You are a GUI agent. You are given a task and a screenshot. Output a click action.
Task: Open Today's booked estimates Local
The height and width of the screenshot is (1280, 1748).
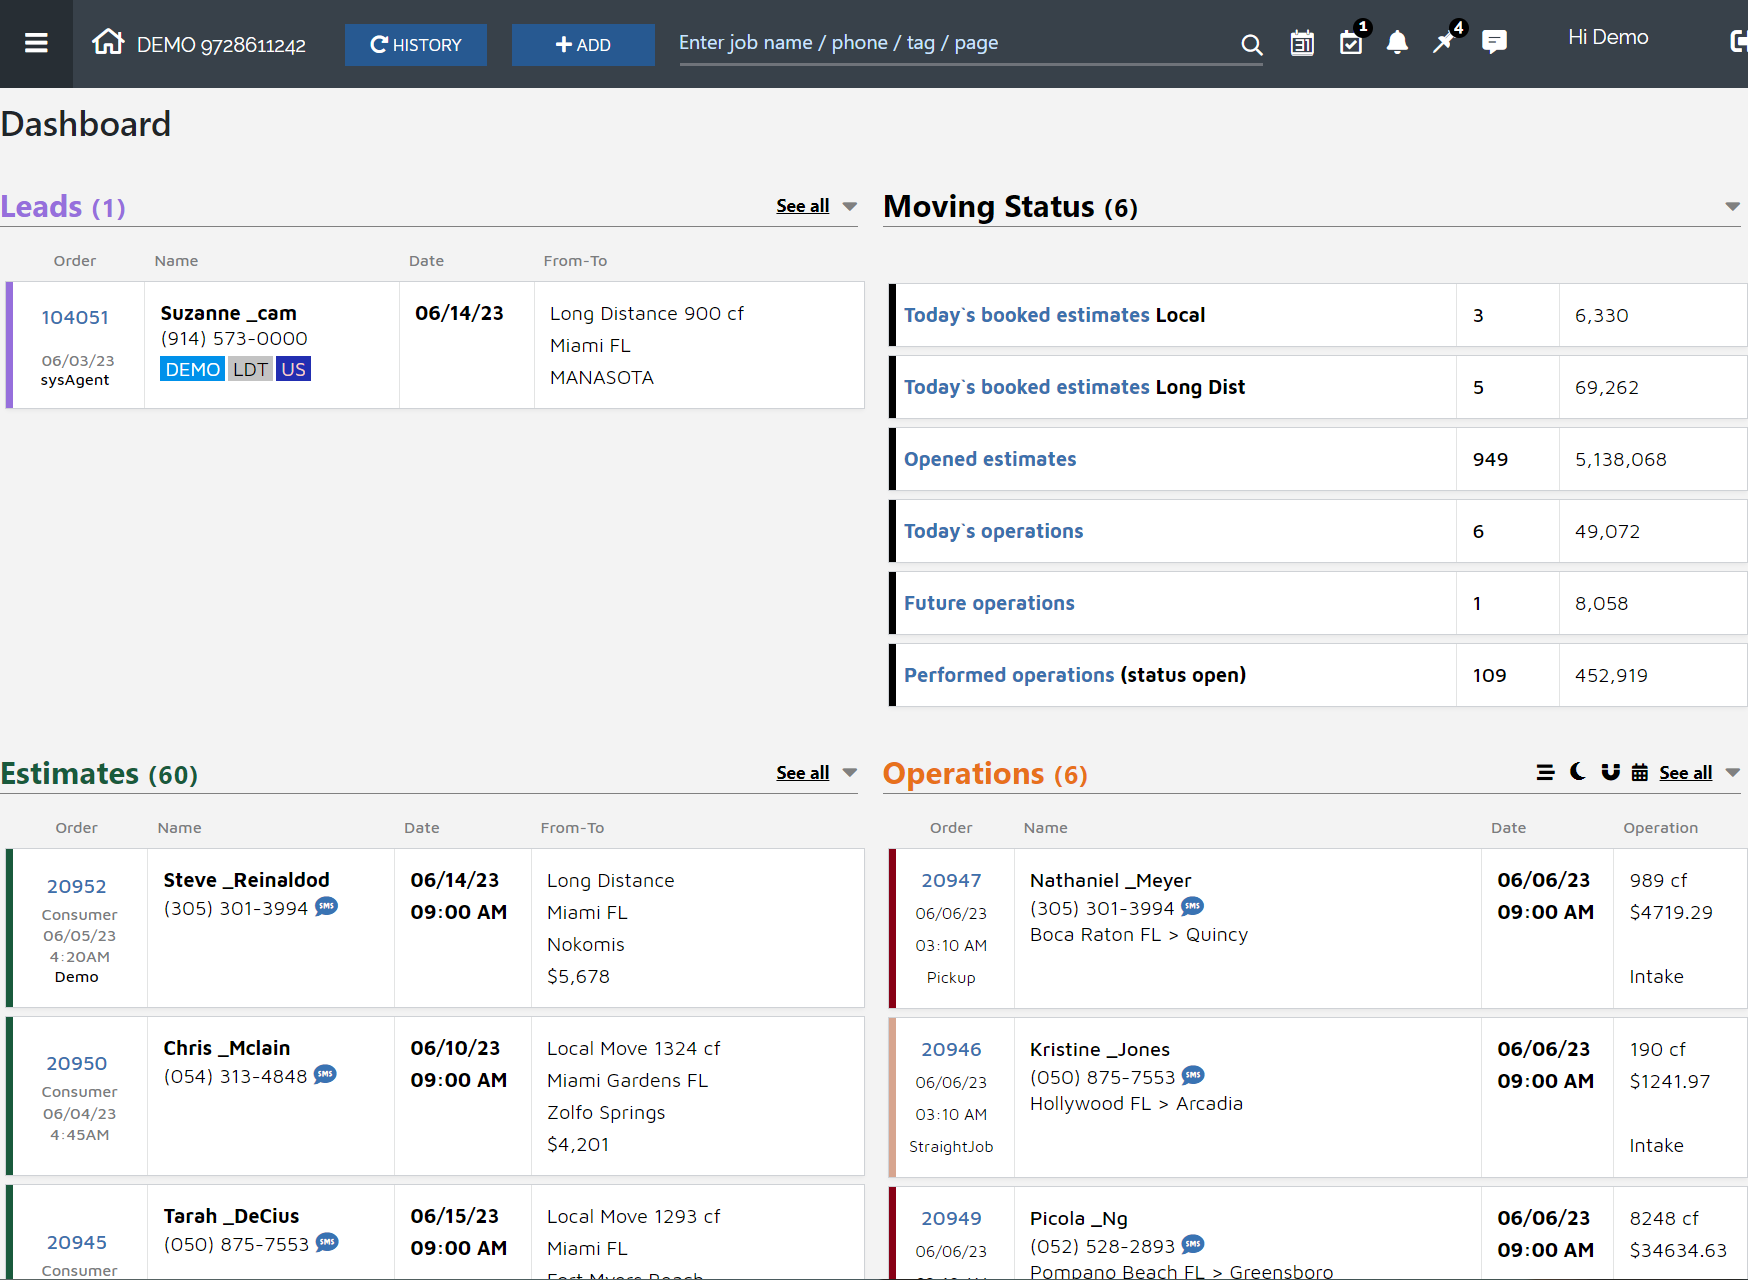[1054, 315]
